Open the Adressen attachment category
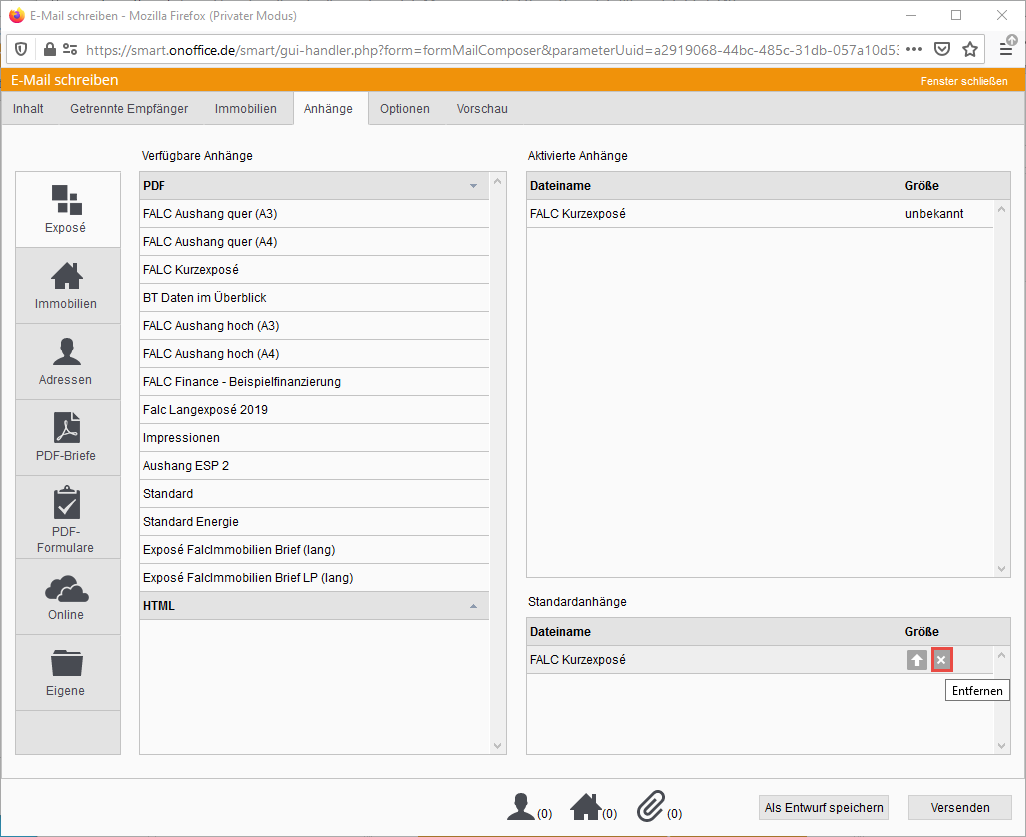 pos(67,361)
